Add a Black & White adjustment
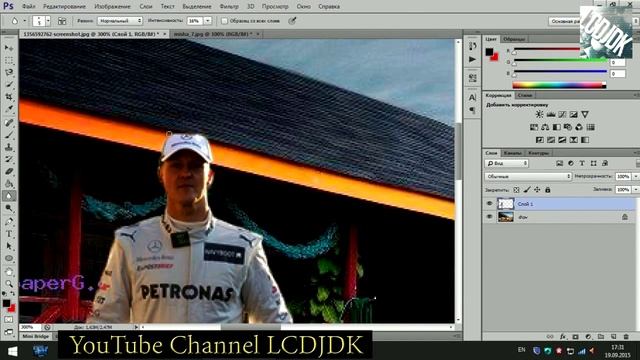The image size is (640, 360). click(x=556, y=127)
